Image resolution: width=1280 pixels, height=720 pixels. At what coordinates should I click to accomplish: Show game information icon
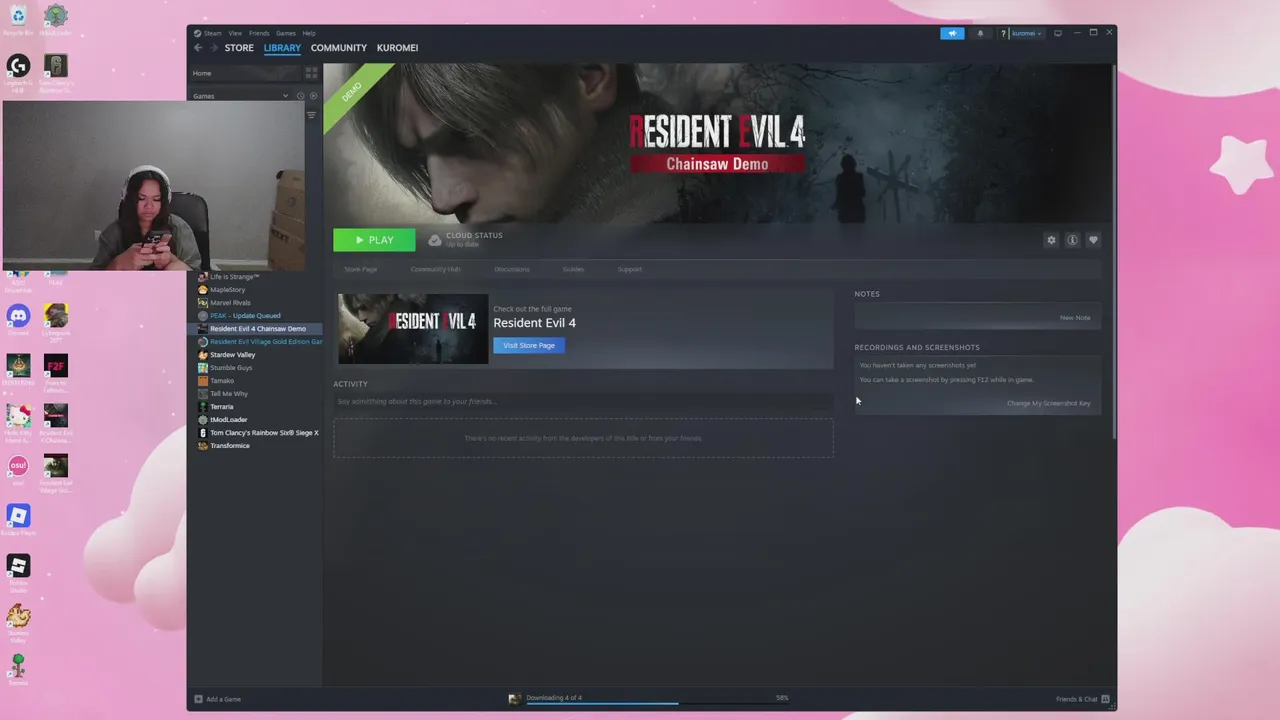tap(1072, 240)
